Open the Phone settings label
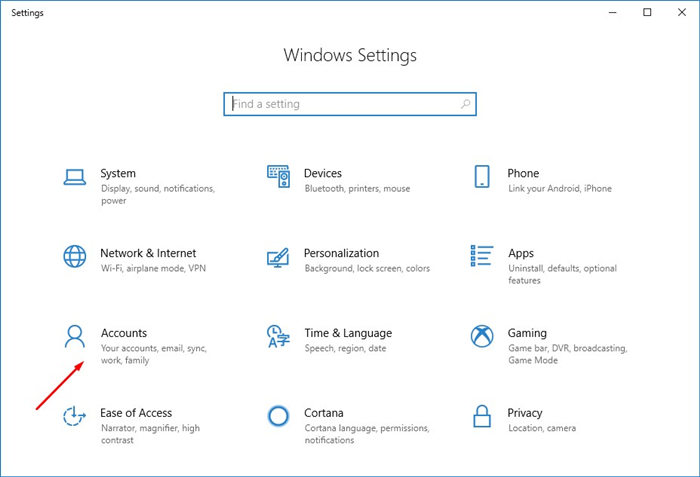The width and height of the screenshot is (700, 477). point(523,173)
